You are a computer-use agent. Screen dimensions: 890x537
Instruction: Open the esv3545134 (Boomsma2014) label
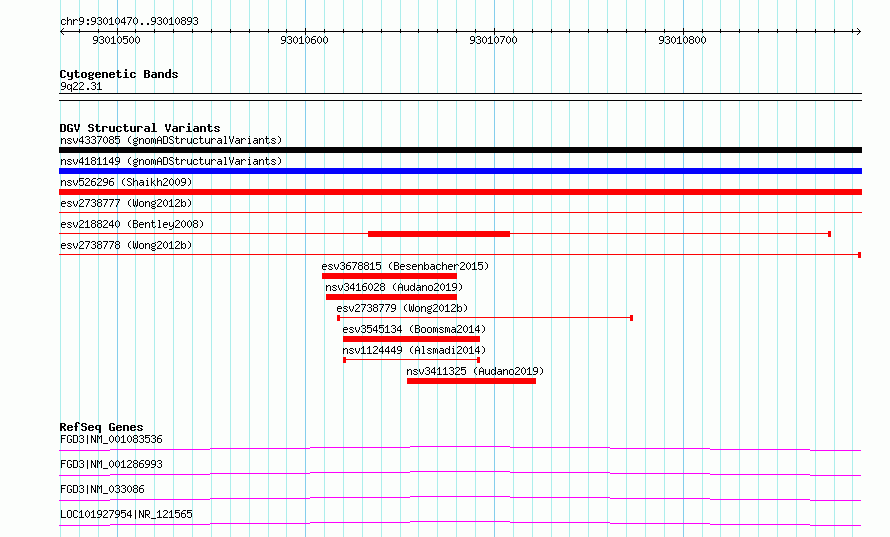[414, 329]
